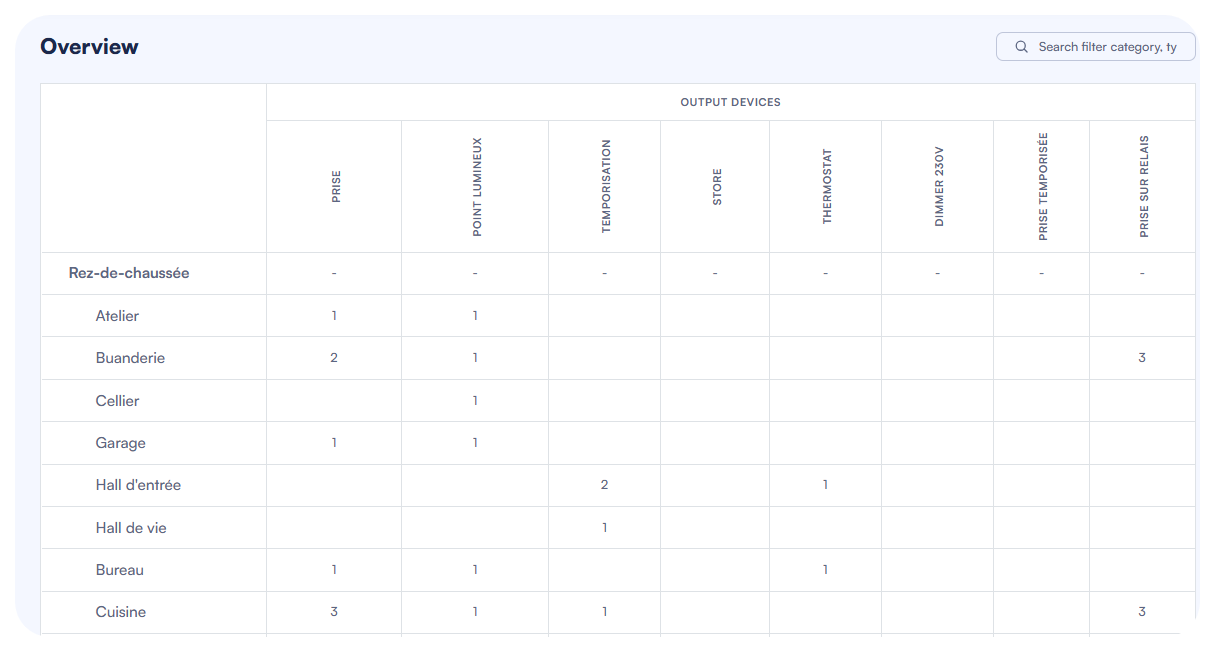
Task: Select the PRISE SUR RELAIS column header
Action: (x=1141, y=186)
